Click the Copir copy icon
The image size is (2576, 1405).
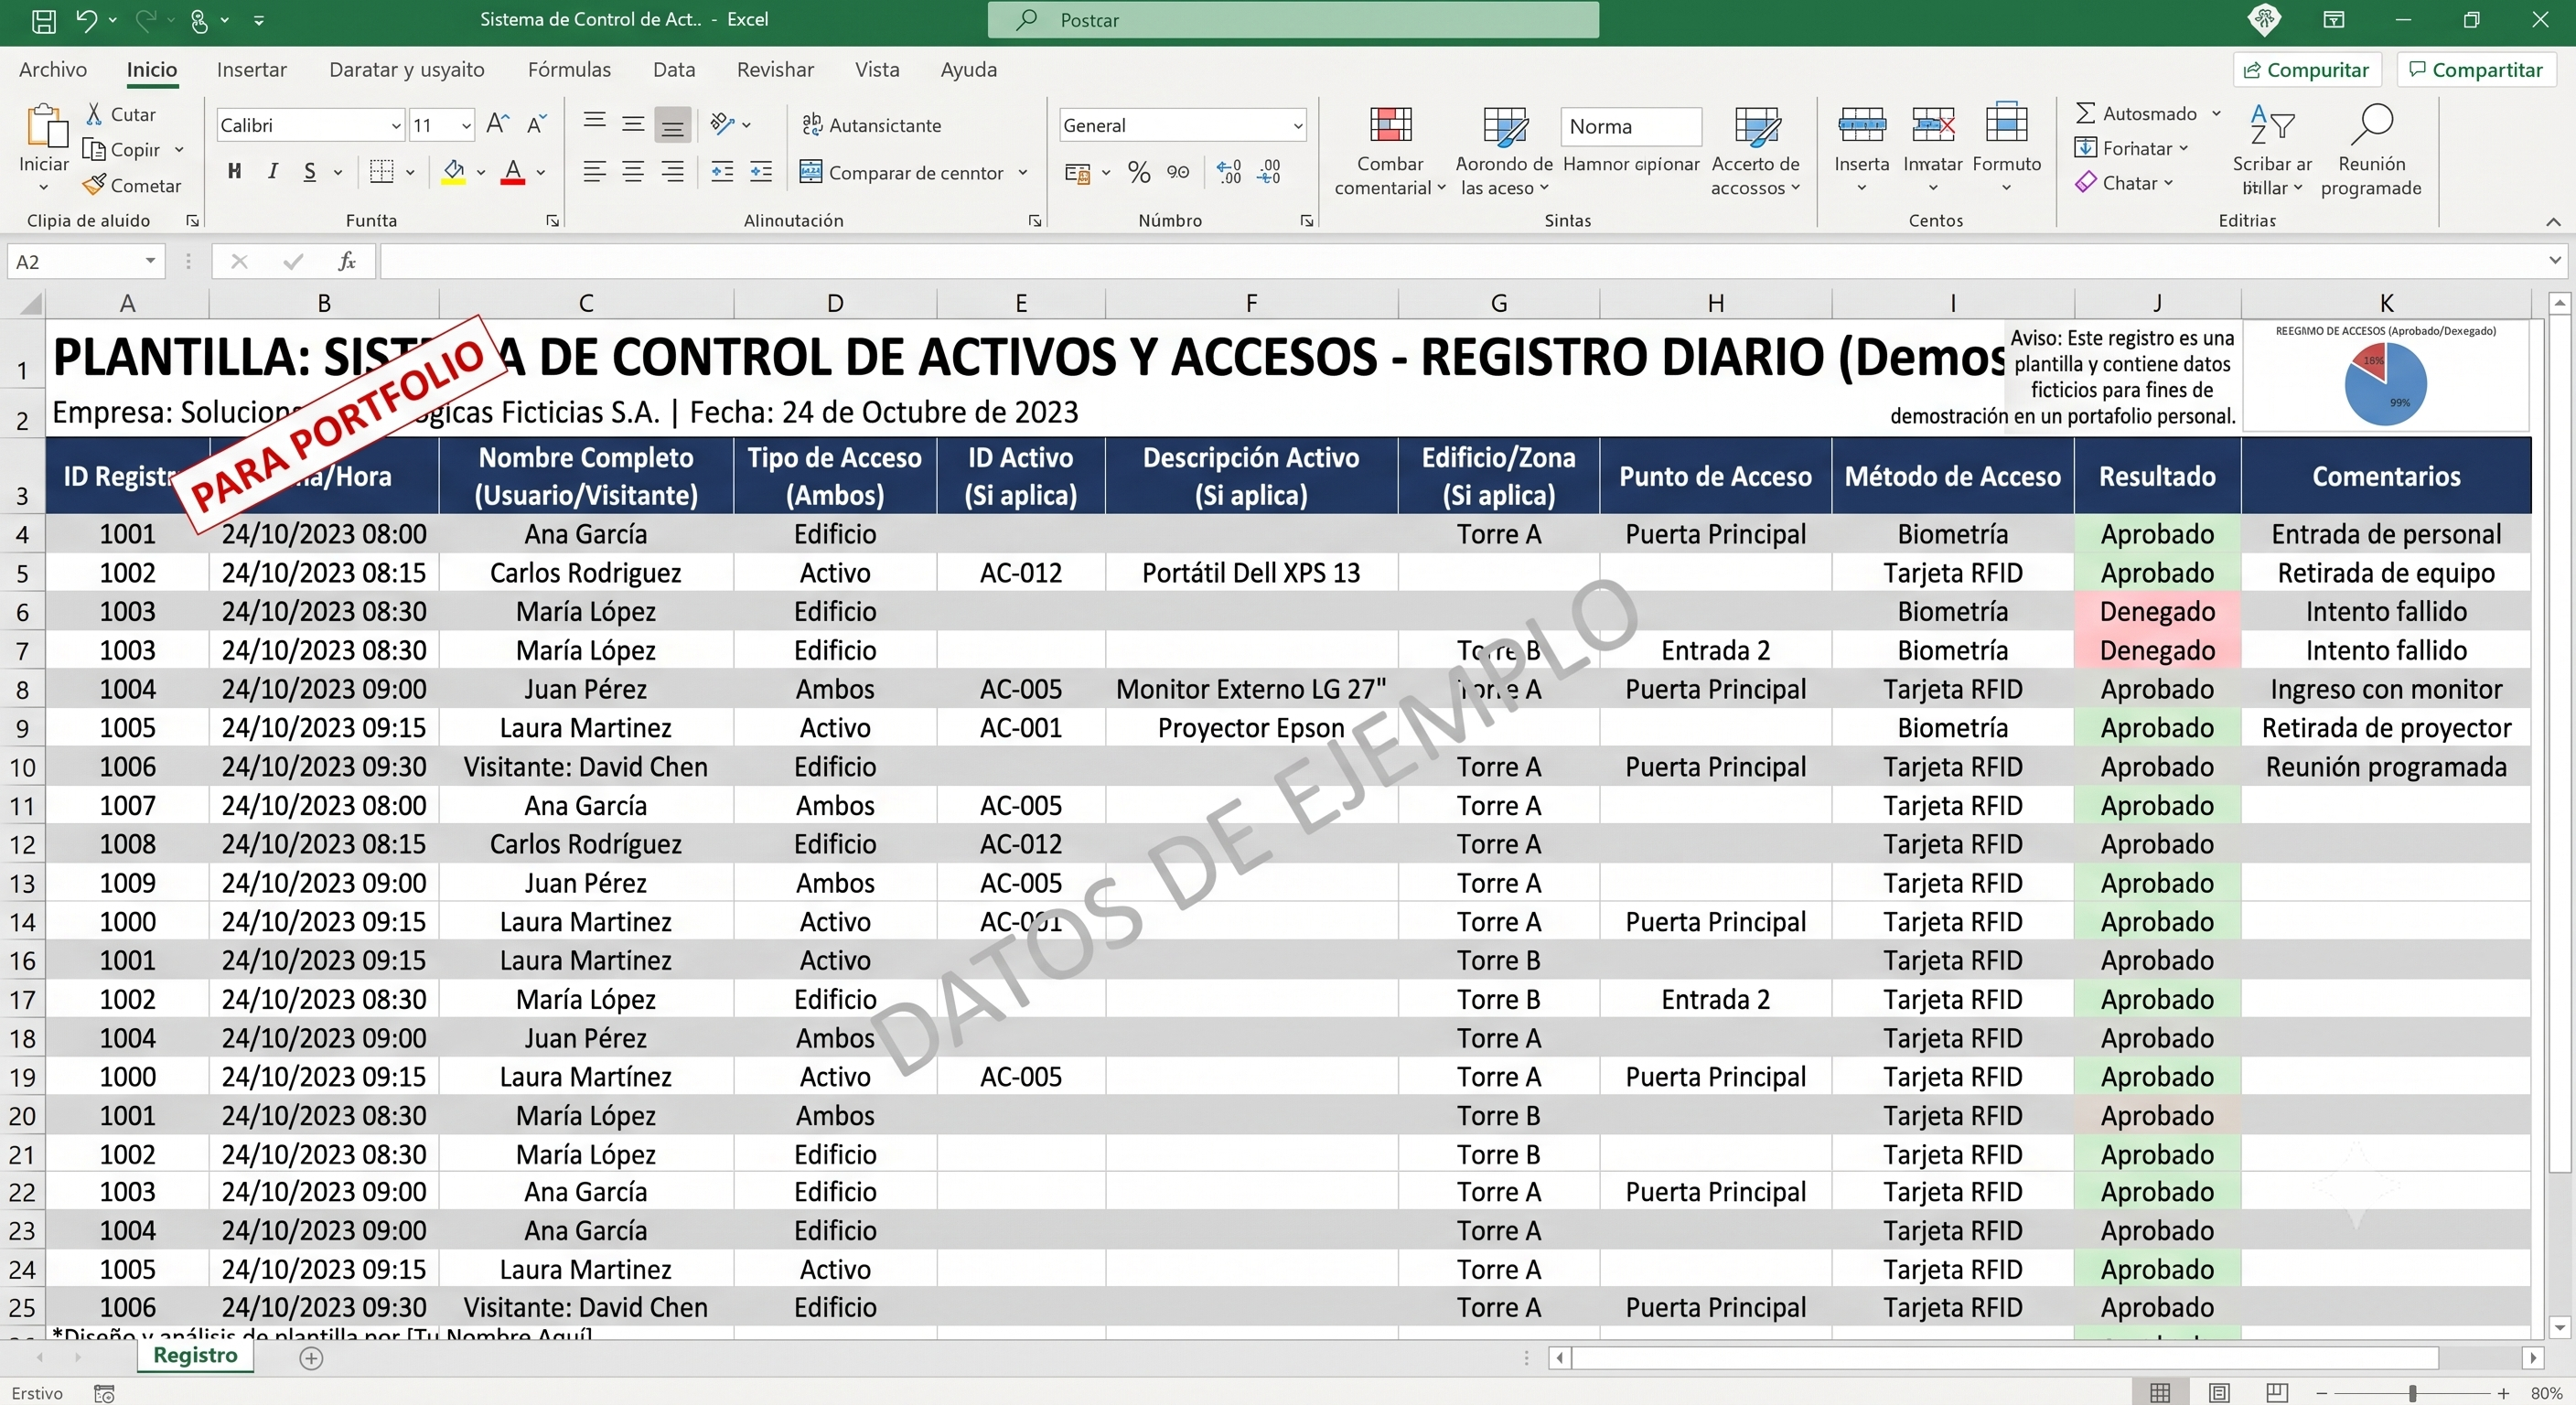(94, 149)
